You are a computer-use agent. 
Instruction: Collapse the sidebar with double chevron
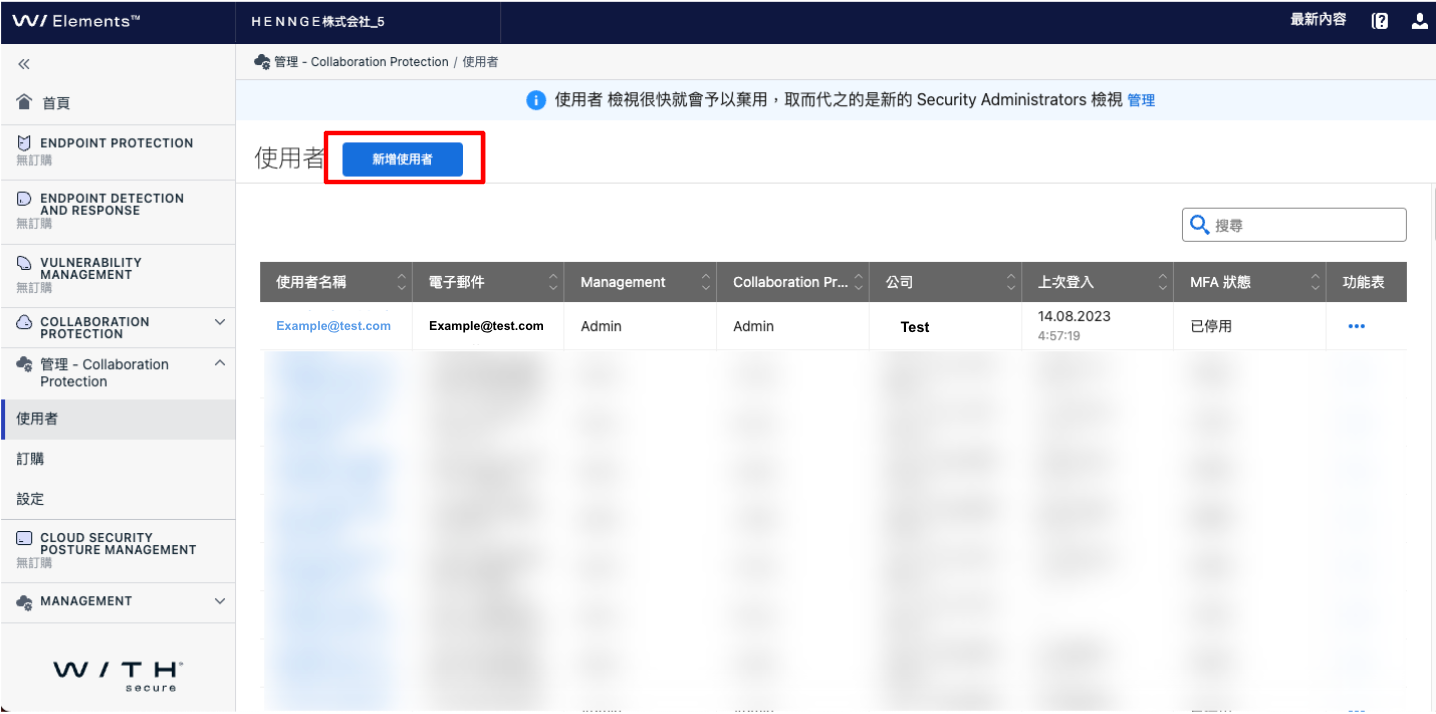pyautogui.click(x=24, y=64)
